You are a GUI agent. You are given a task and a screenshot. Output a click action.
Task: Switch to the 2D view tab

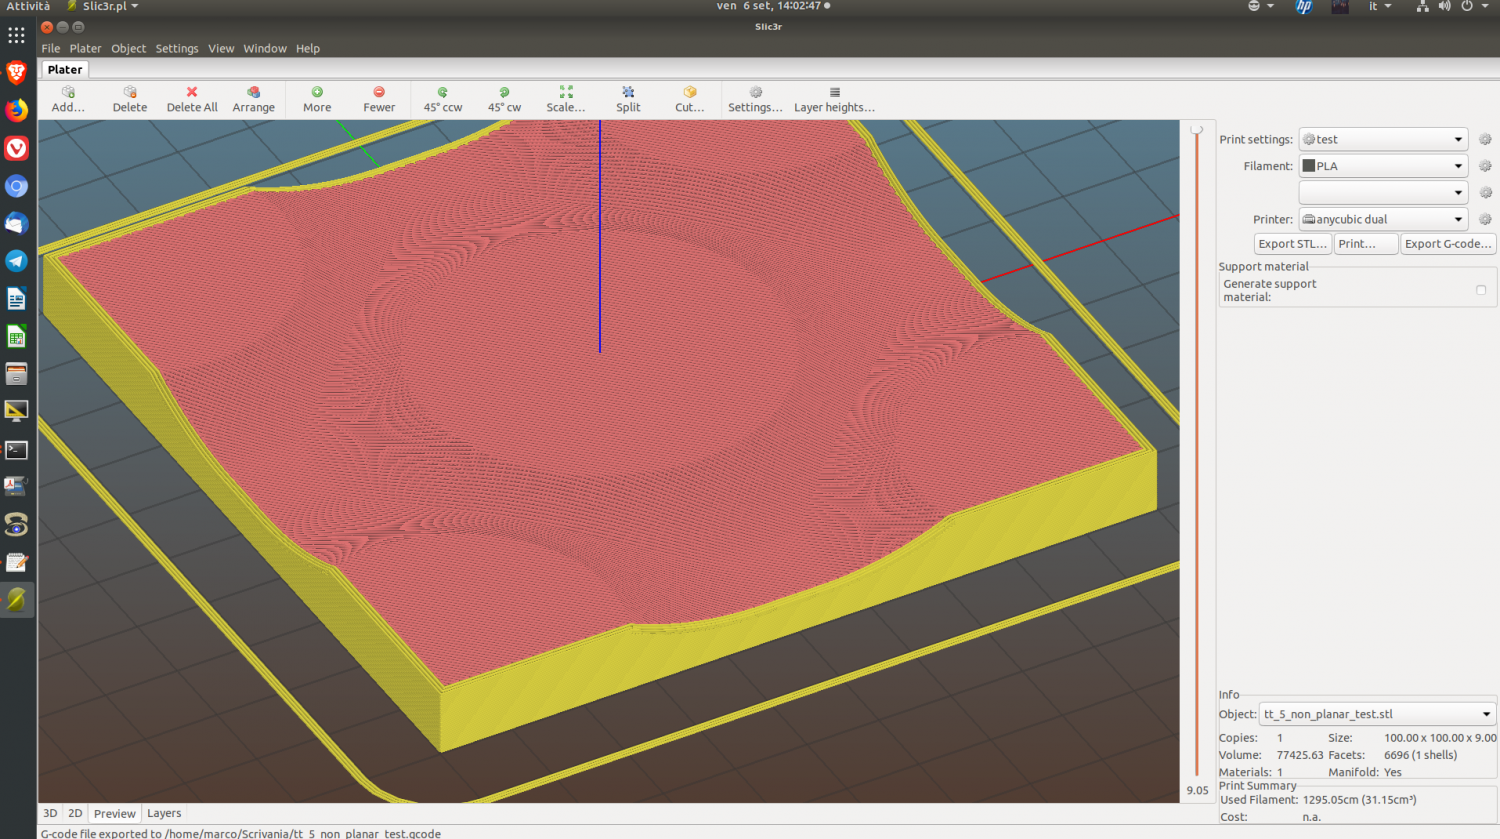75,813
